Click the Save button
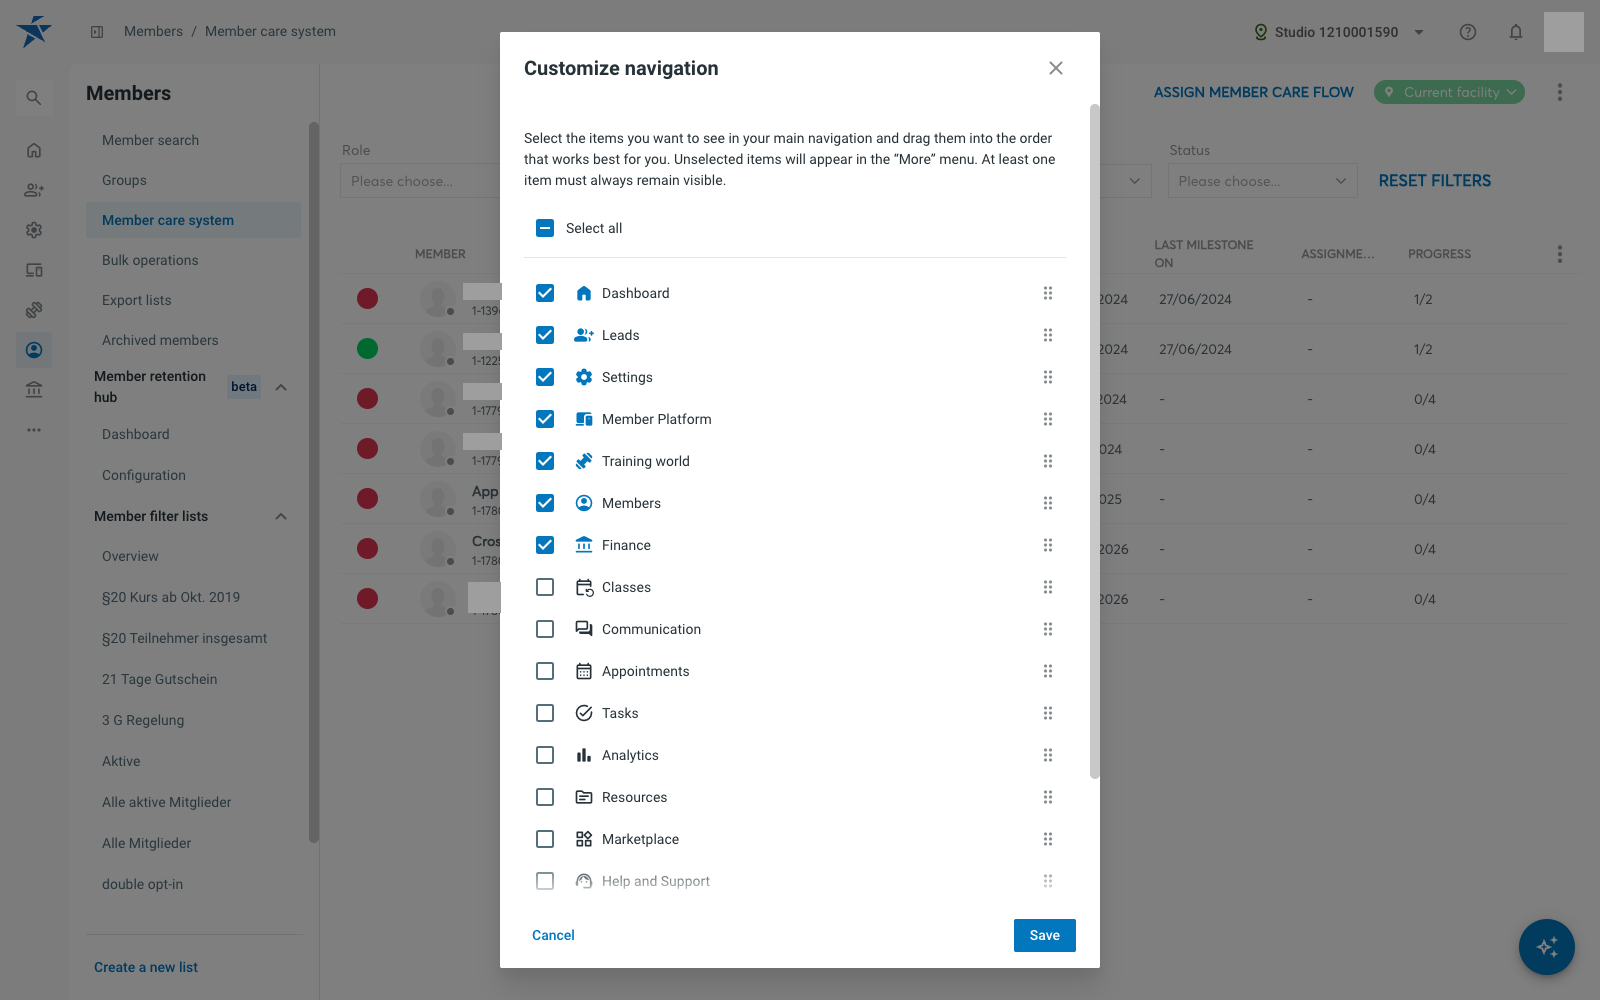Screen dimensions: 1600x1000 pyautogui.click(x=1045, y=935)
